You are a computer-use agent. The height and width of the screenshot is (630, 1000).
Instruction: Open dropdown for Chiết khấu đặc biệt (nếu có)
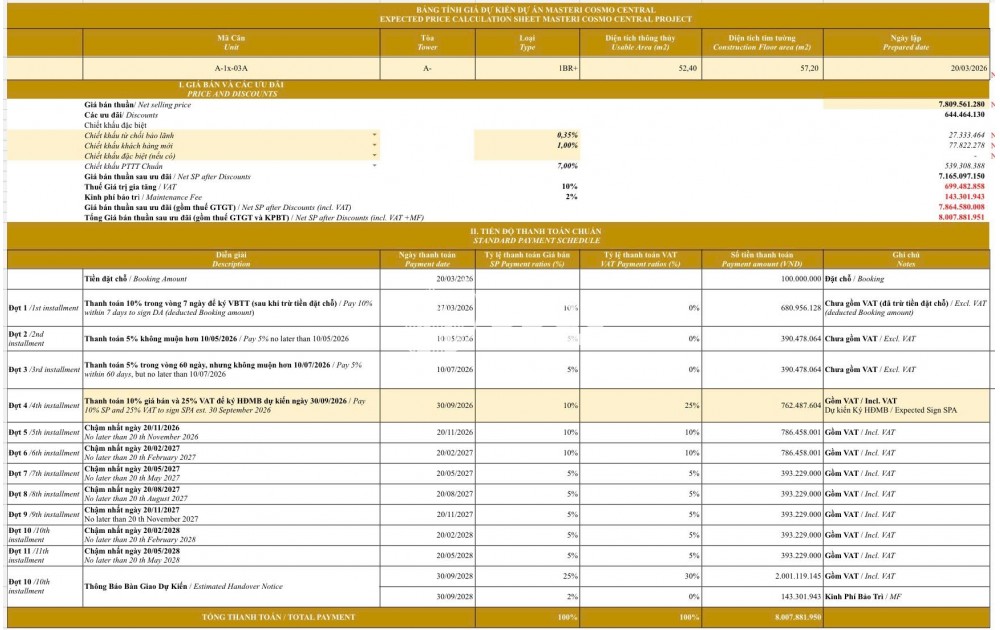(x=374, y=156)
